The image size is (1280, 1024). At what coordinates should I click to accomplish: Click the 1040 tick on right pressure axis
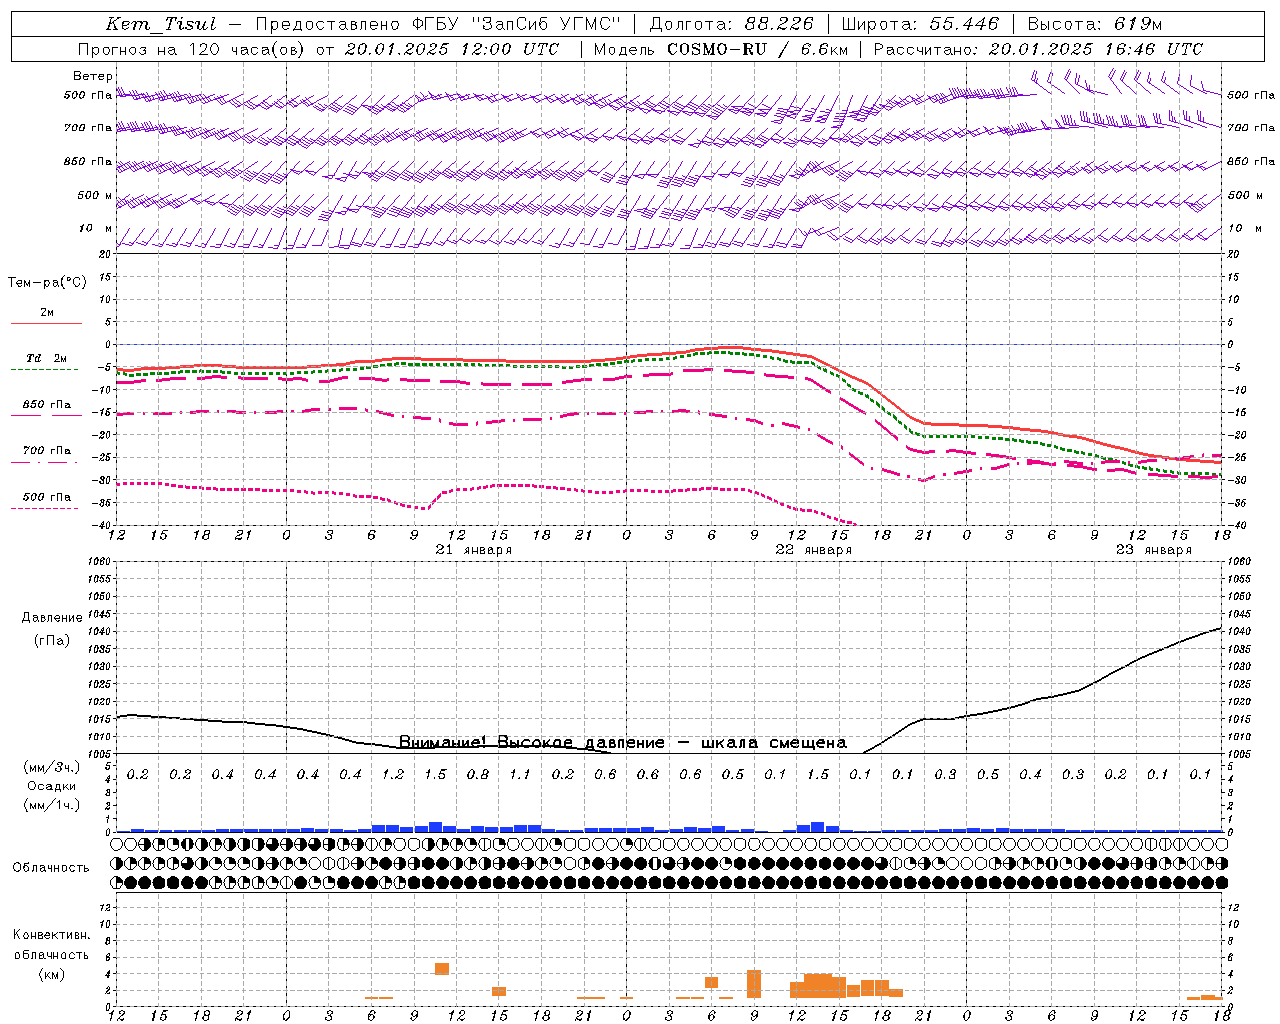click(1239, 632)
